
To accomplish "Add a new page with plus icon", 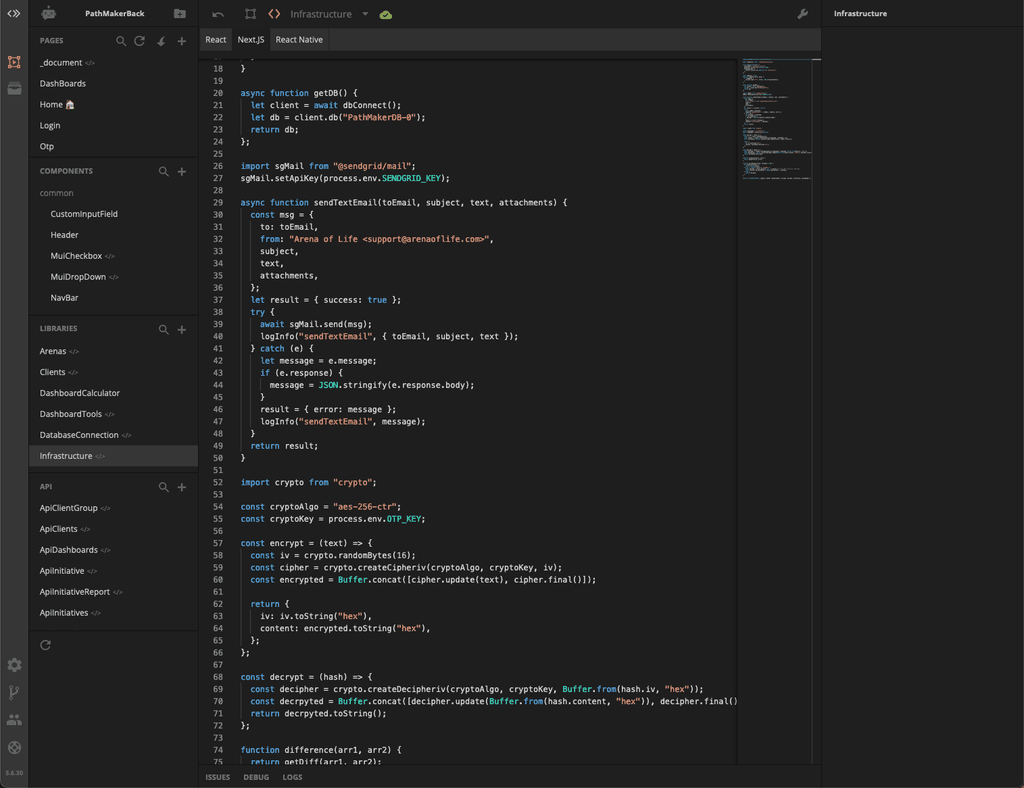I will pyautogui.click(x=182, y=41).
